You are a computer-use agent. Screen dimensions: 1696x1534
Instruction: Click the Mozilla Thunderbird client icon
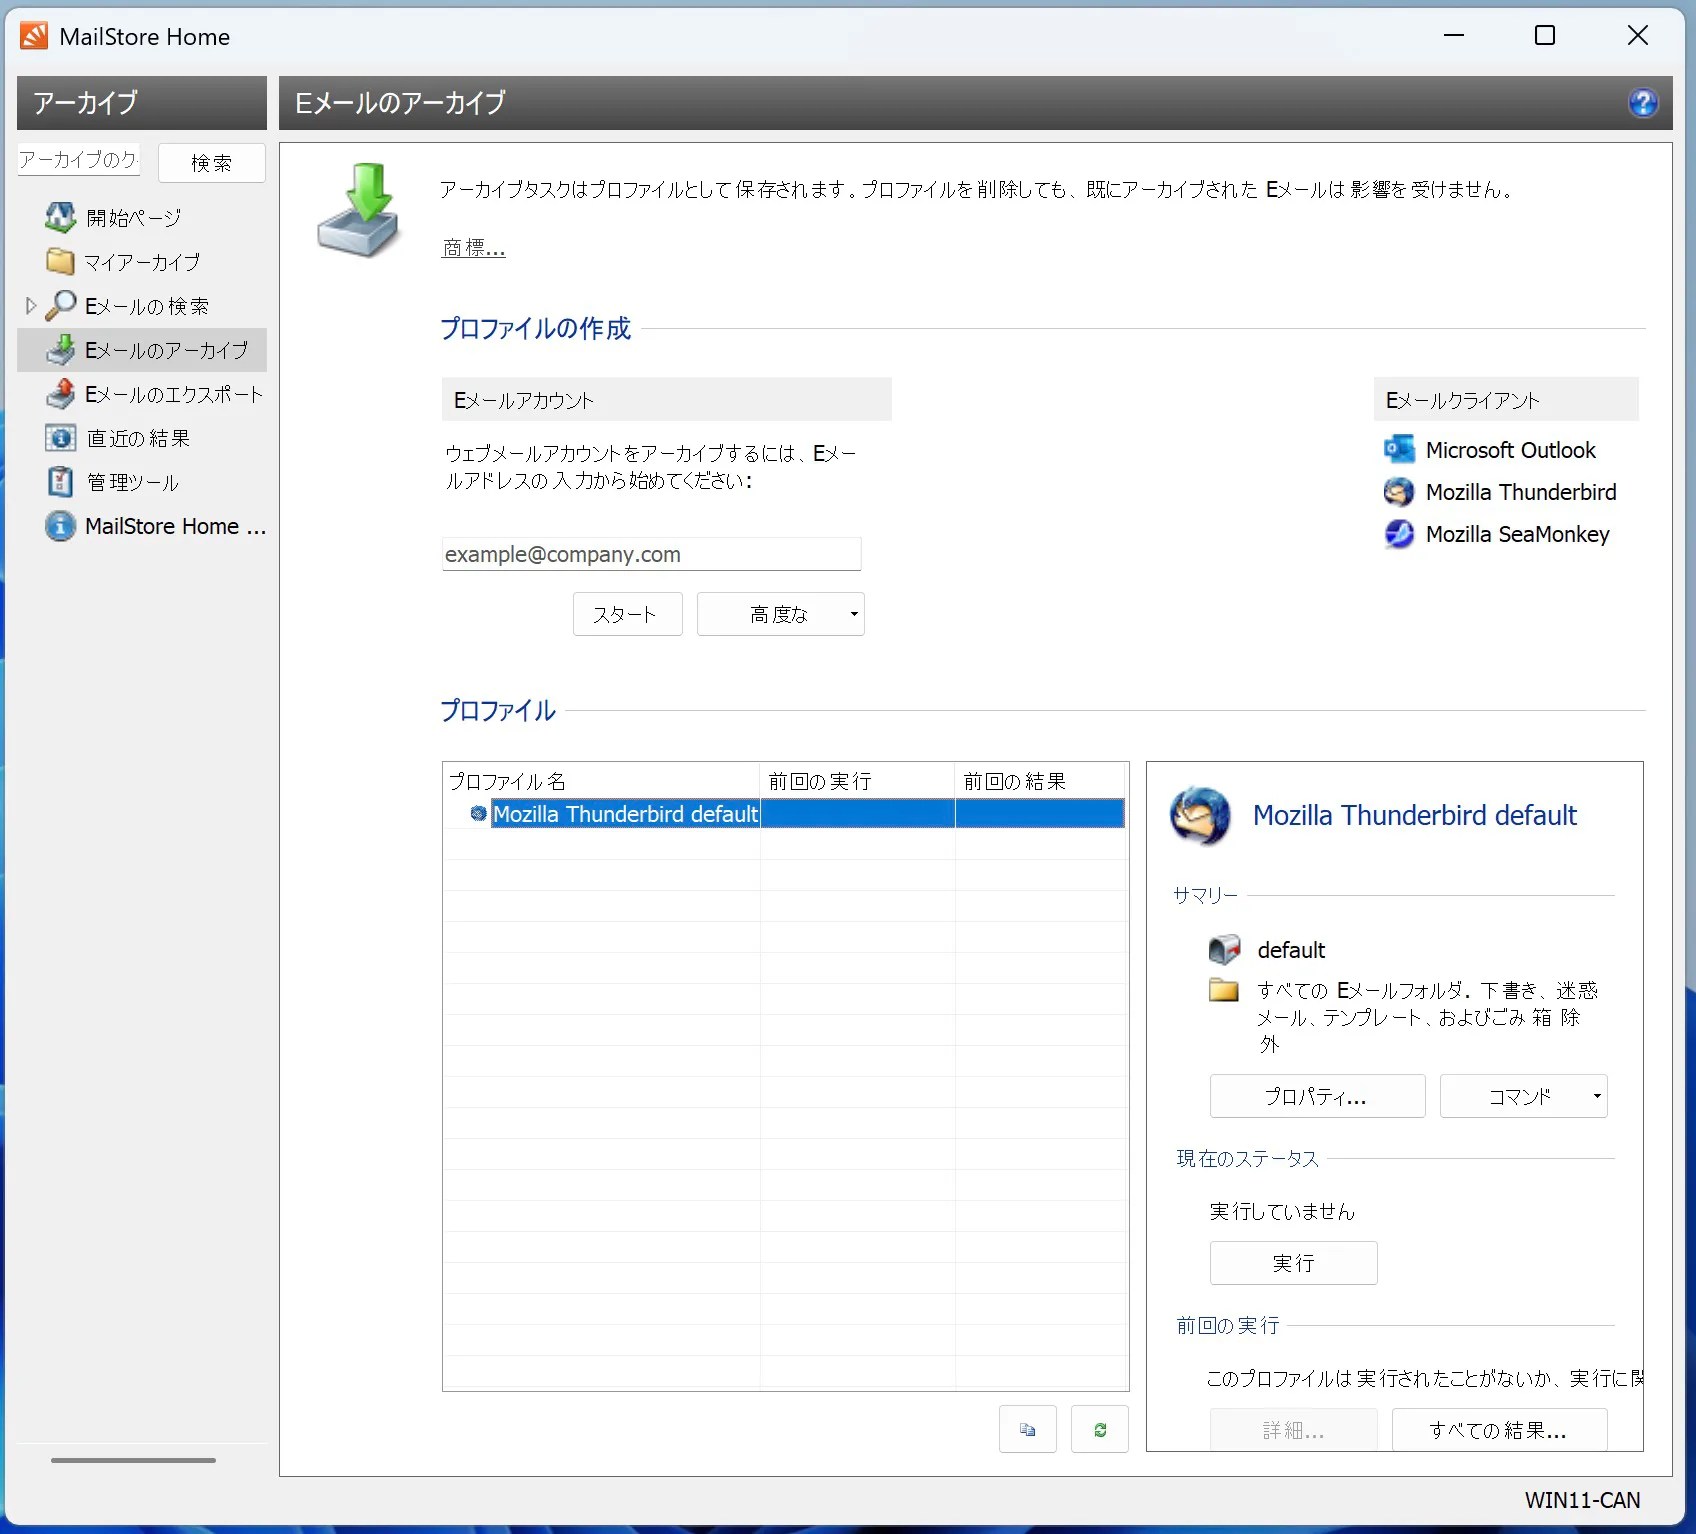coord(1399,492)
